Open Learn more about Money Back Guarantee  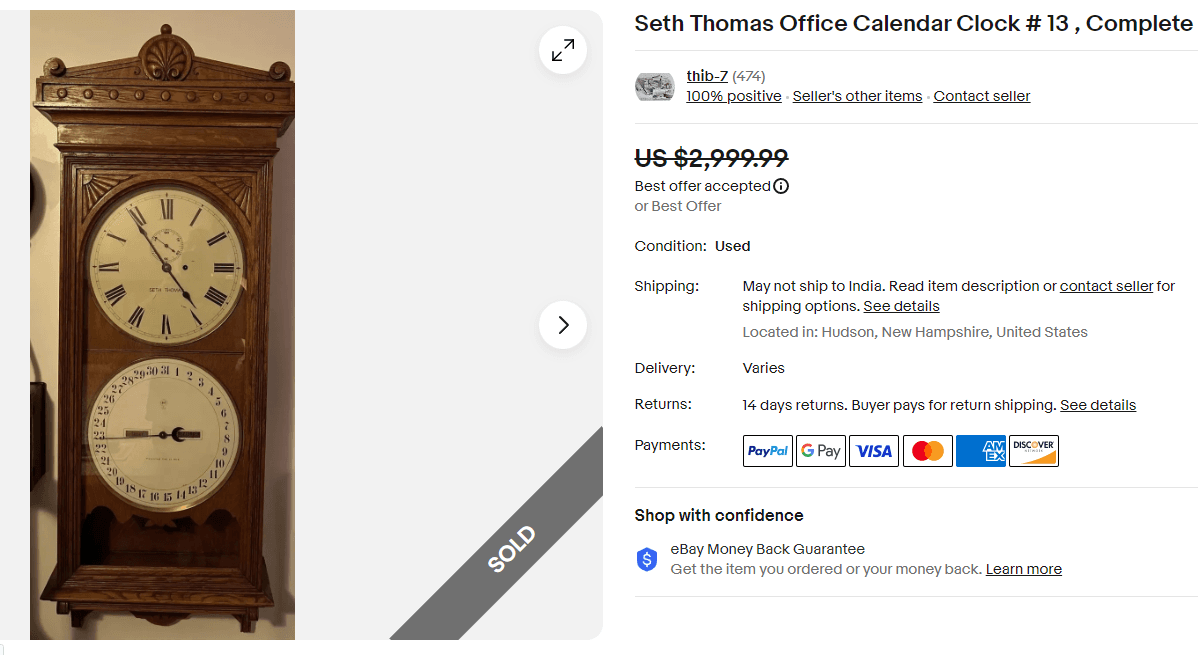coord(1023,568)
